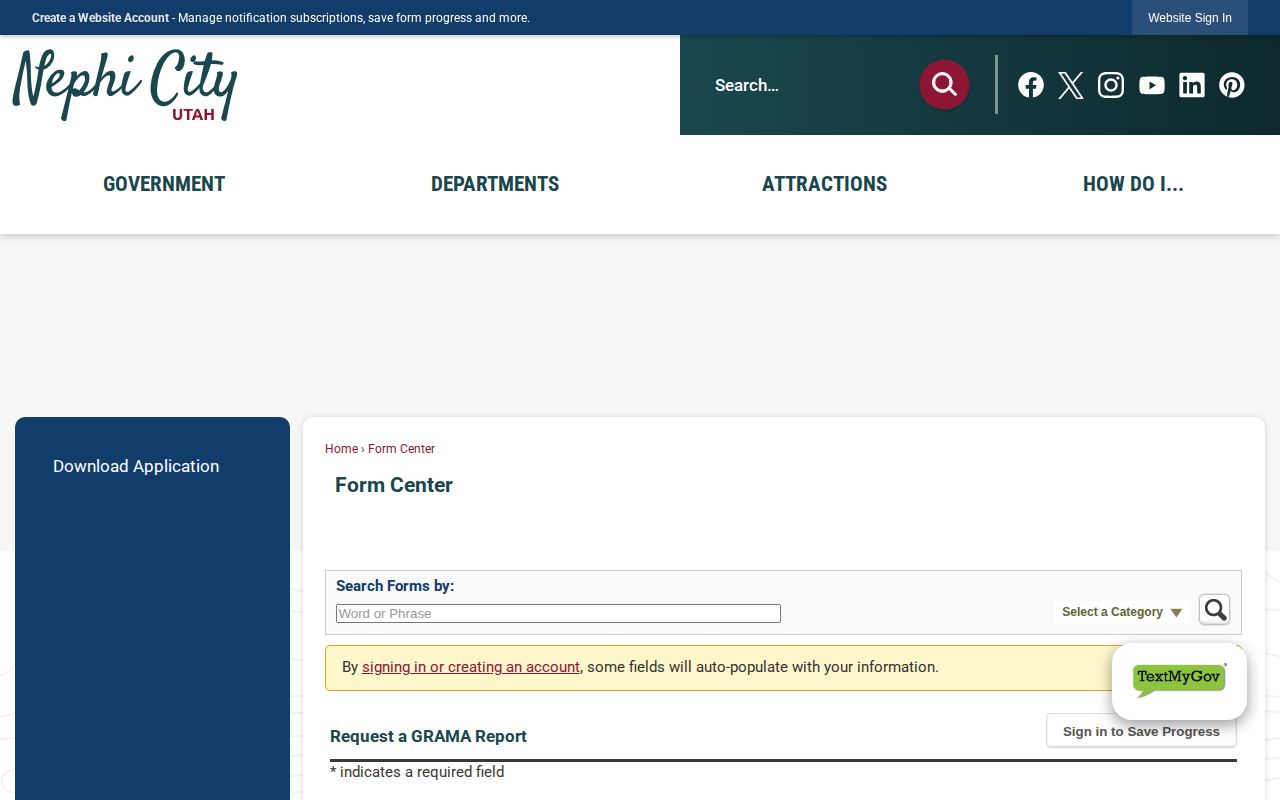Open the LinkedIn icon in header
The image size is (1280, 800).
click(x=1192, y=85)
